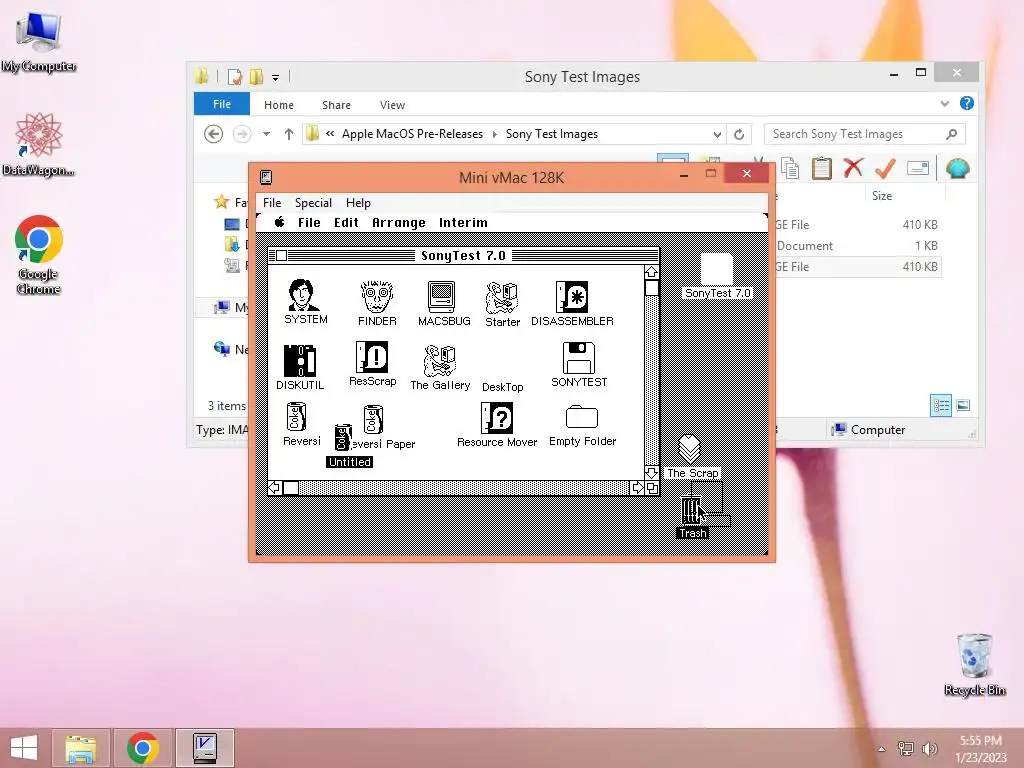Select the Empty Folder icon
1024x768 pixels.
581,417
